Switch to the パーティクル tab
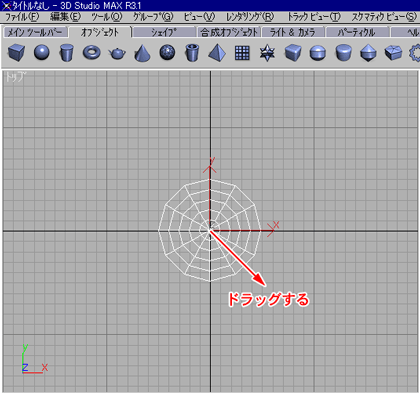 point(357,32)
